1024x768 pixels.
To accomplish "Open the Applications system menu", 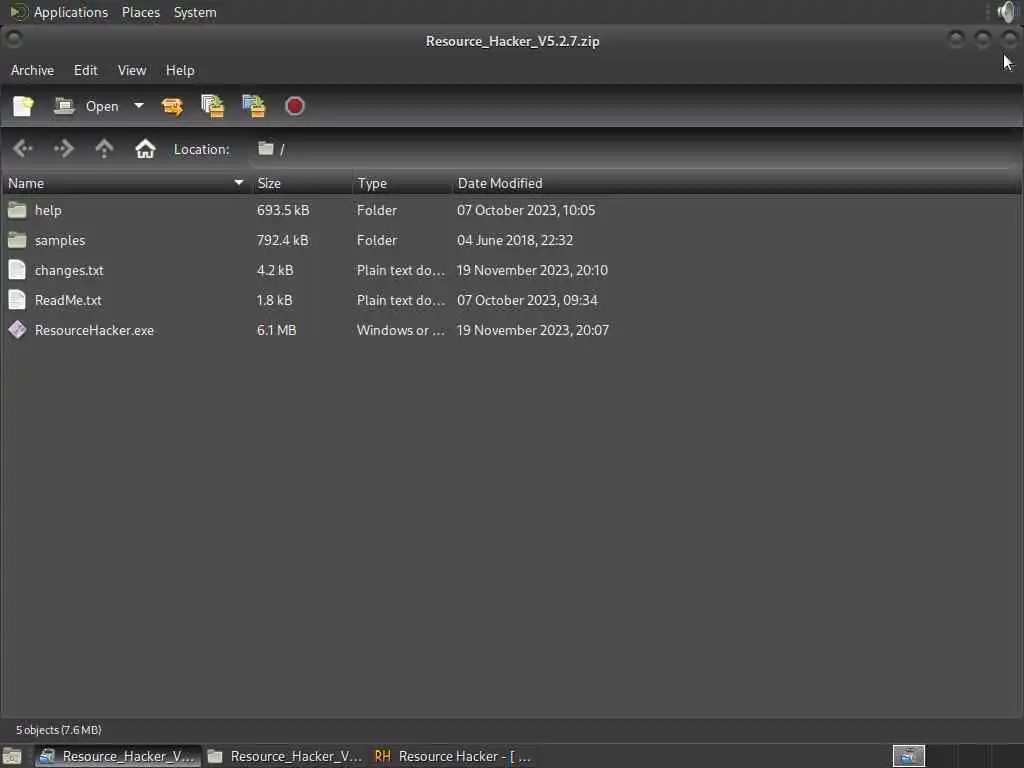I will tap(71, 12).
